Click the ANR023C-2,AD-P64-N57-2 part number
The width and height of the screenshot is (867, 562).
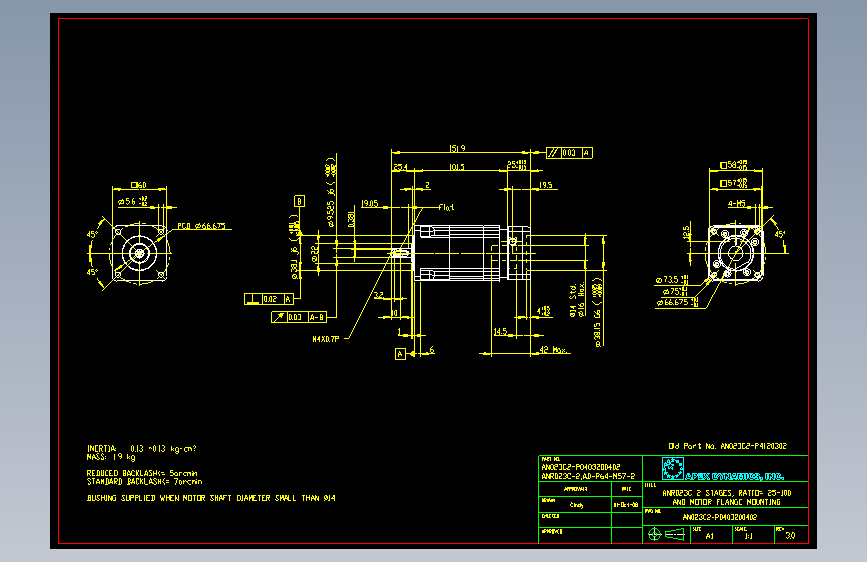pyautogui.click(x=588, y=476)
